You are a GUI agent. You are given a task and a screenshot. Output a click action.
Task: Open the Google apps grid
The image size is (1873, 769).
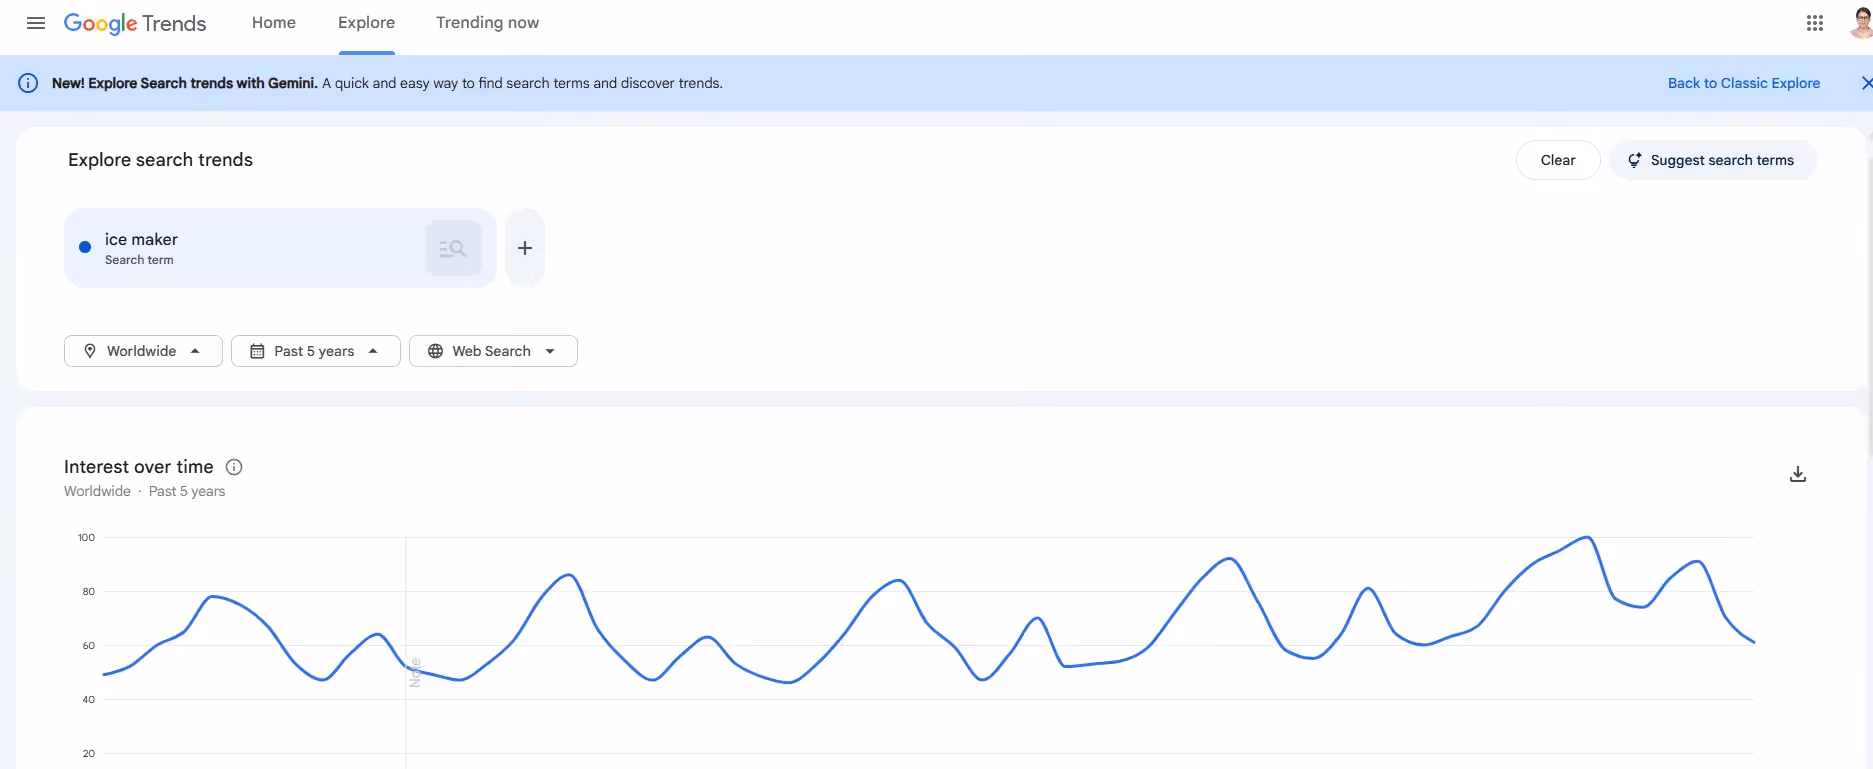pos(1814,22)
